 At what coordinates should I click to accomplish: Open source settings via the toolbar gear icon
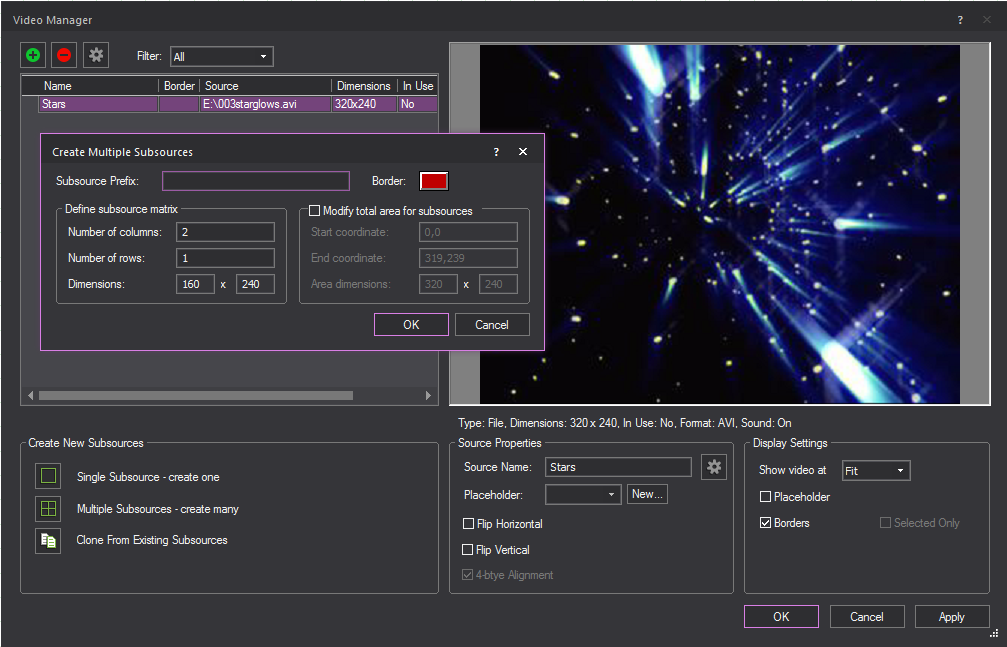(95, 55)
